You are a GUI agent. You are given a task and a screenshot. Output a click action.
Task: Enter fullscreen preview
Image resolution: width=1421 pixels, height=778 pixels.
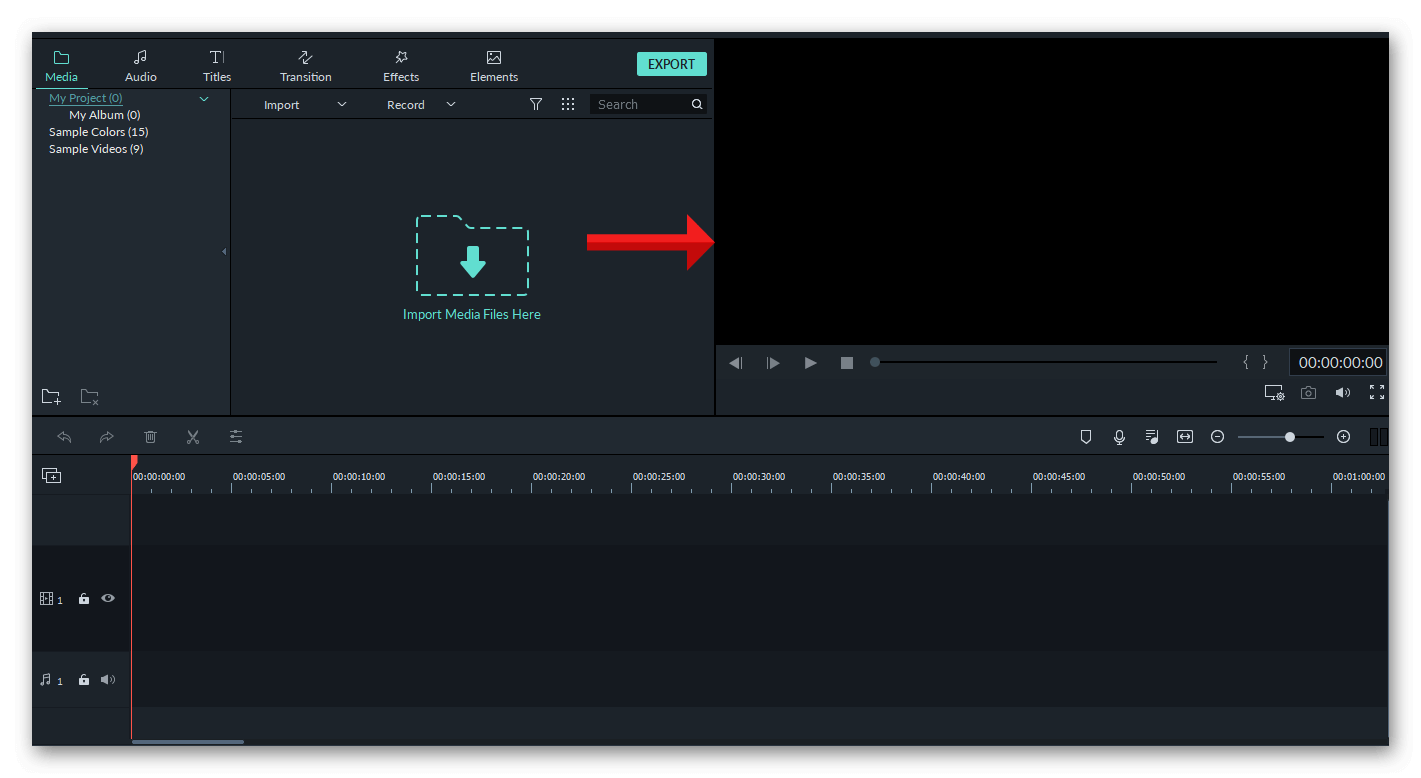point(1377,392)
